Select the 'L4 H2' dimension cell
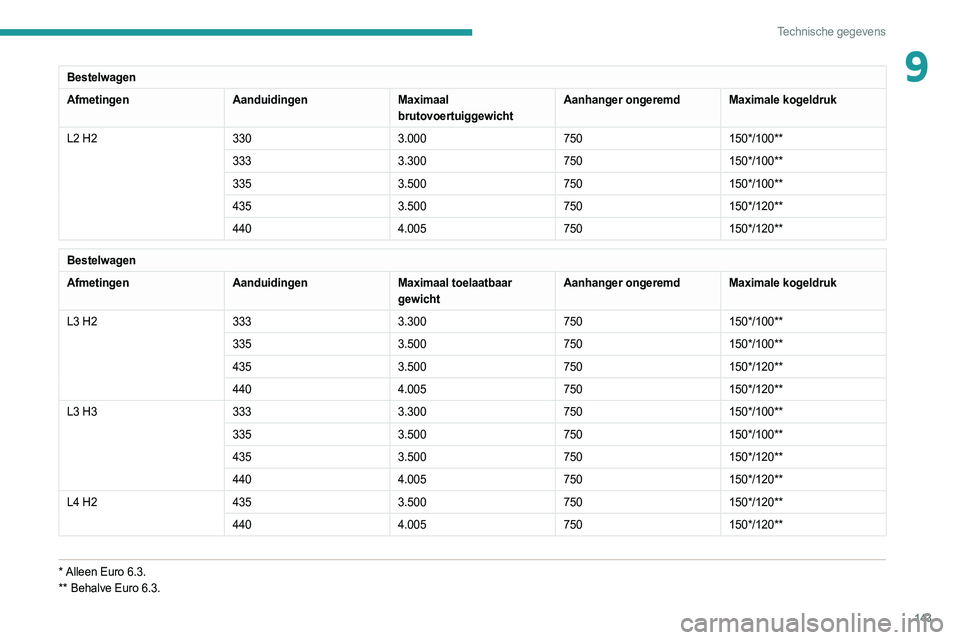 [82, 502]
